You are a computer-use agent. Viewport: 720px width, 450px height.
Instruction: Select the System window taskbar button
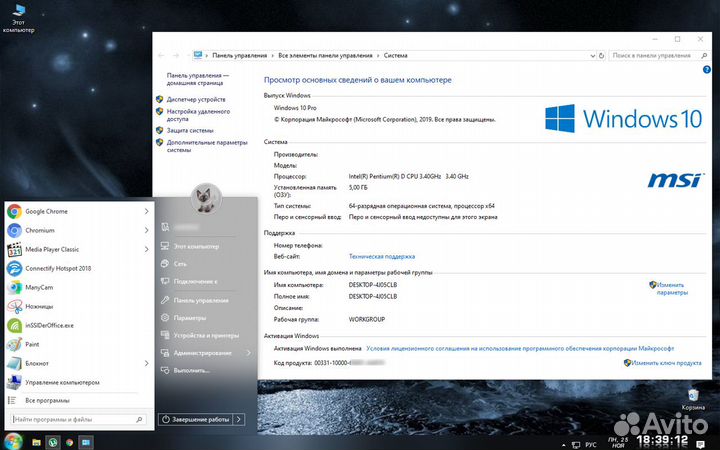(86, 443)
